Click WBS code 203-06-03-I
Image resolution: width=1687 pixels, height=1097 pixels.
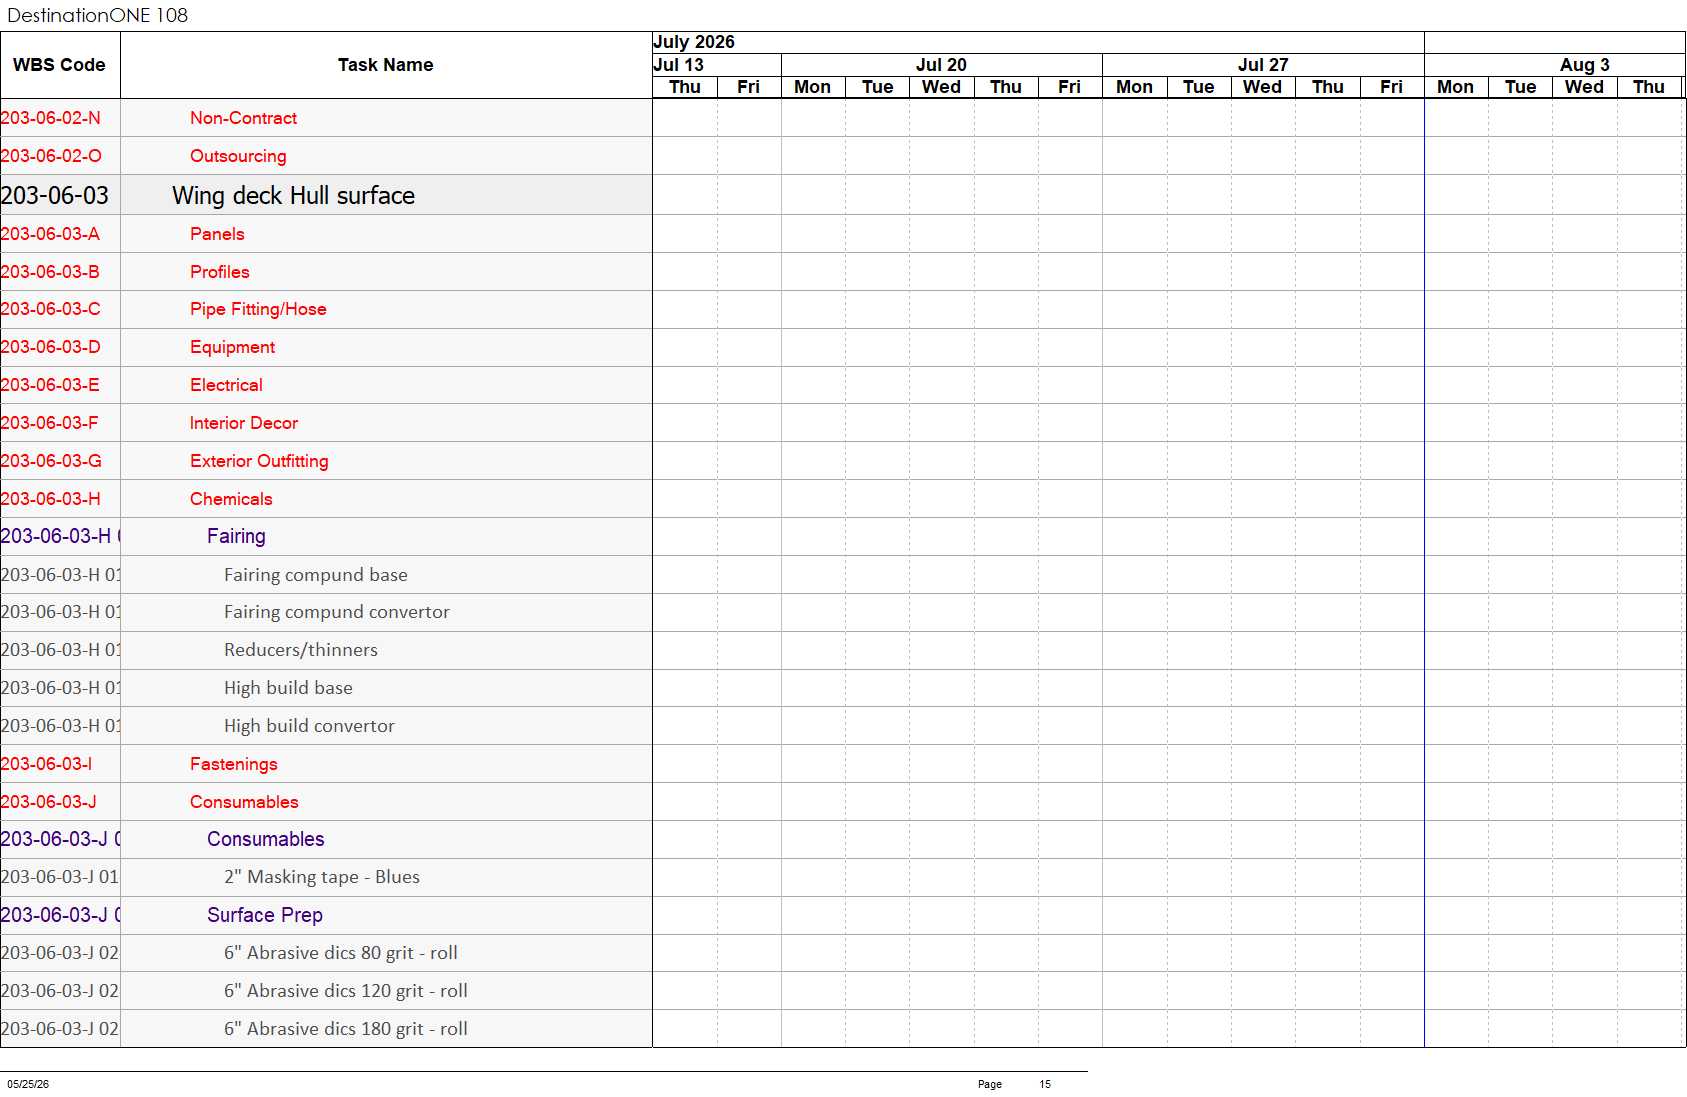[x=46, y=764]
